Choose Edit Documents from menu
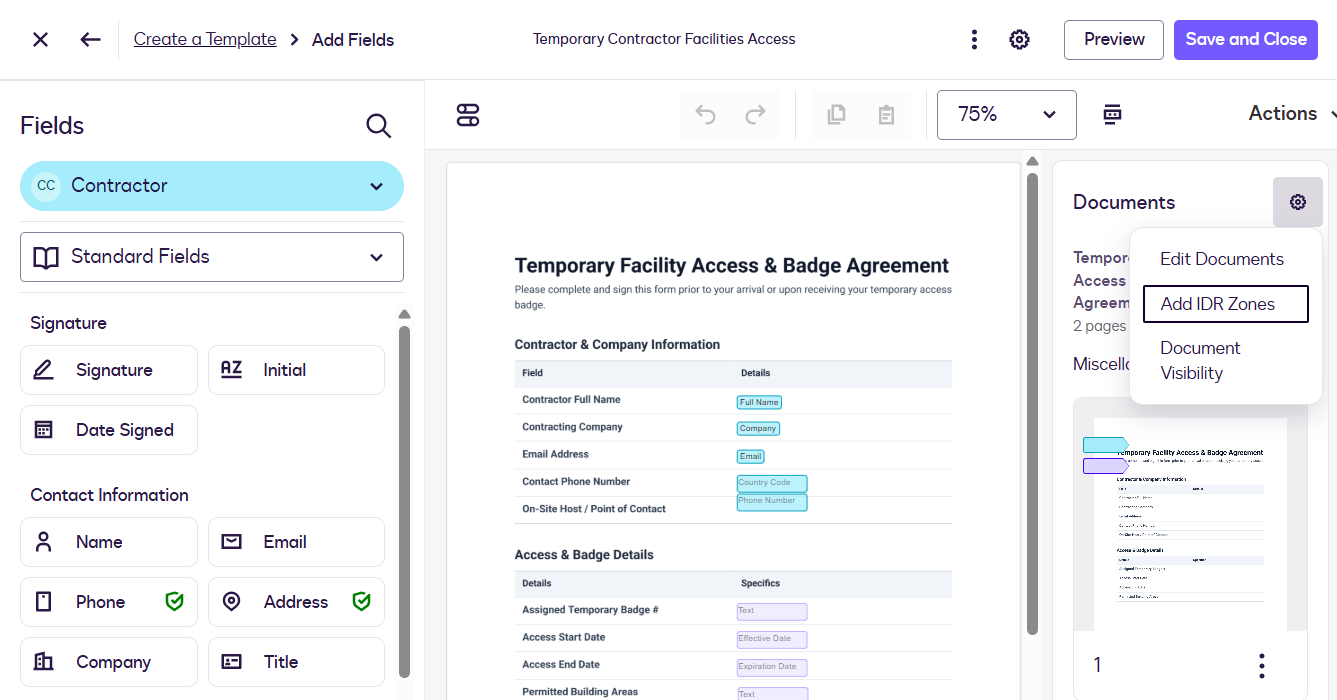 1222,259
